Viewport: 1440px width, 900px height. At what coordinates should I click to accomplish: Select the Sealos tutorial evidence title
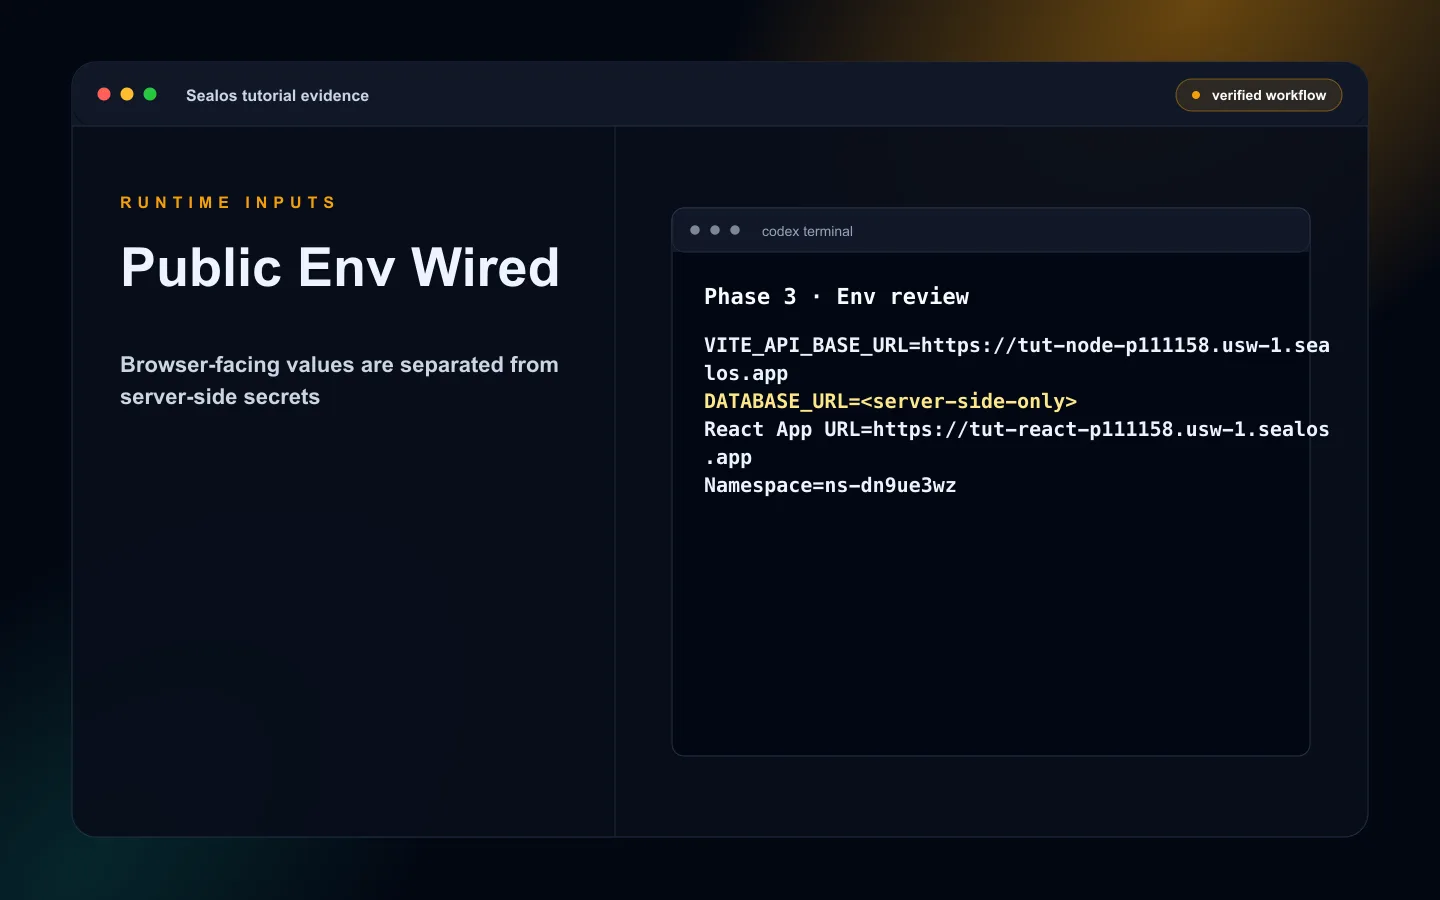pyautogui.click(x=277, y=95)
